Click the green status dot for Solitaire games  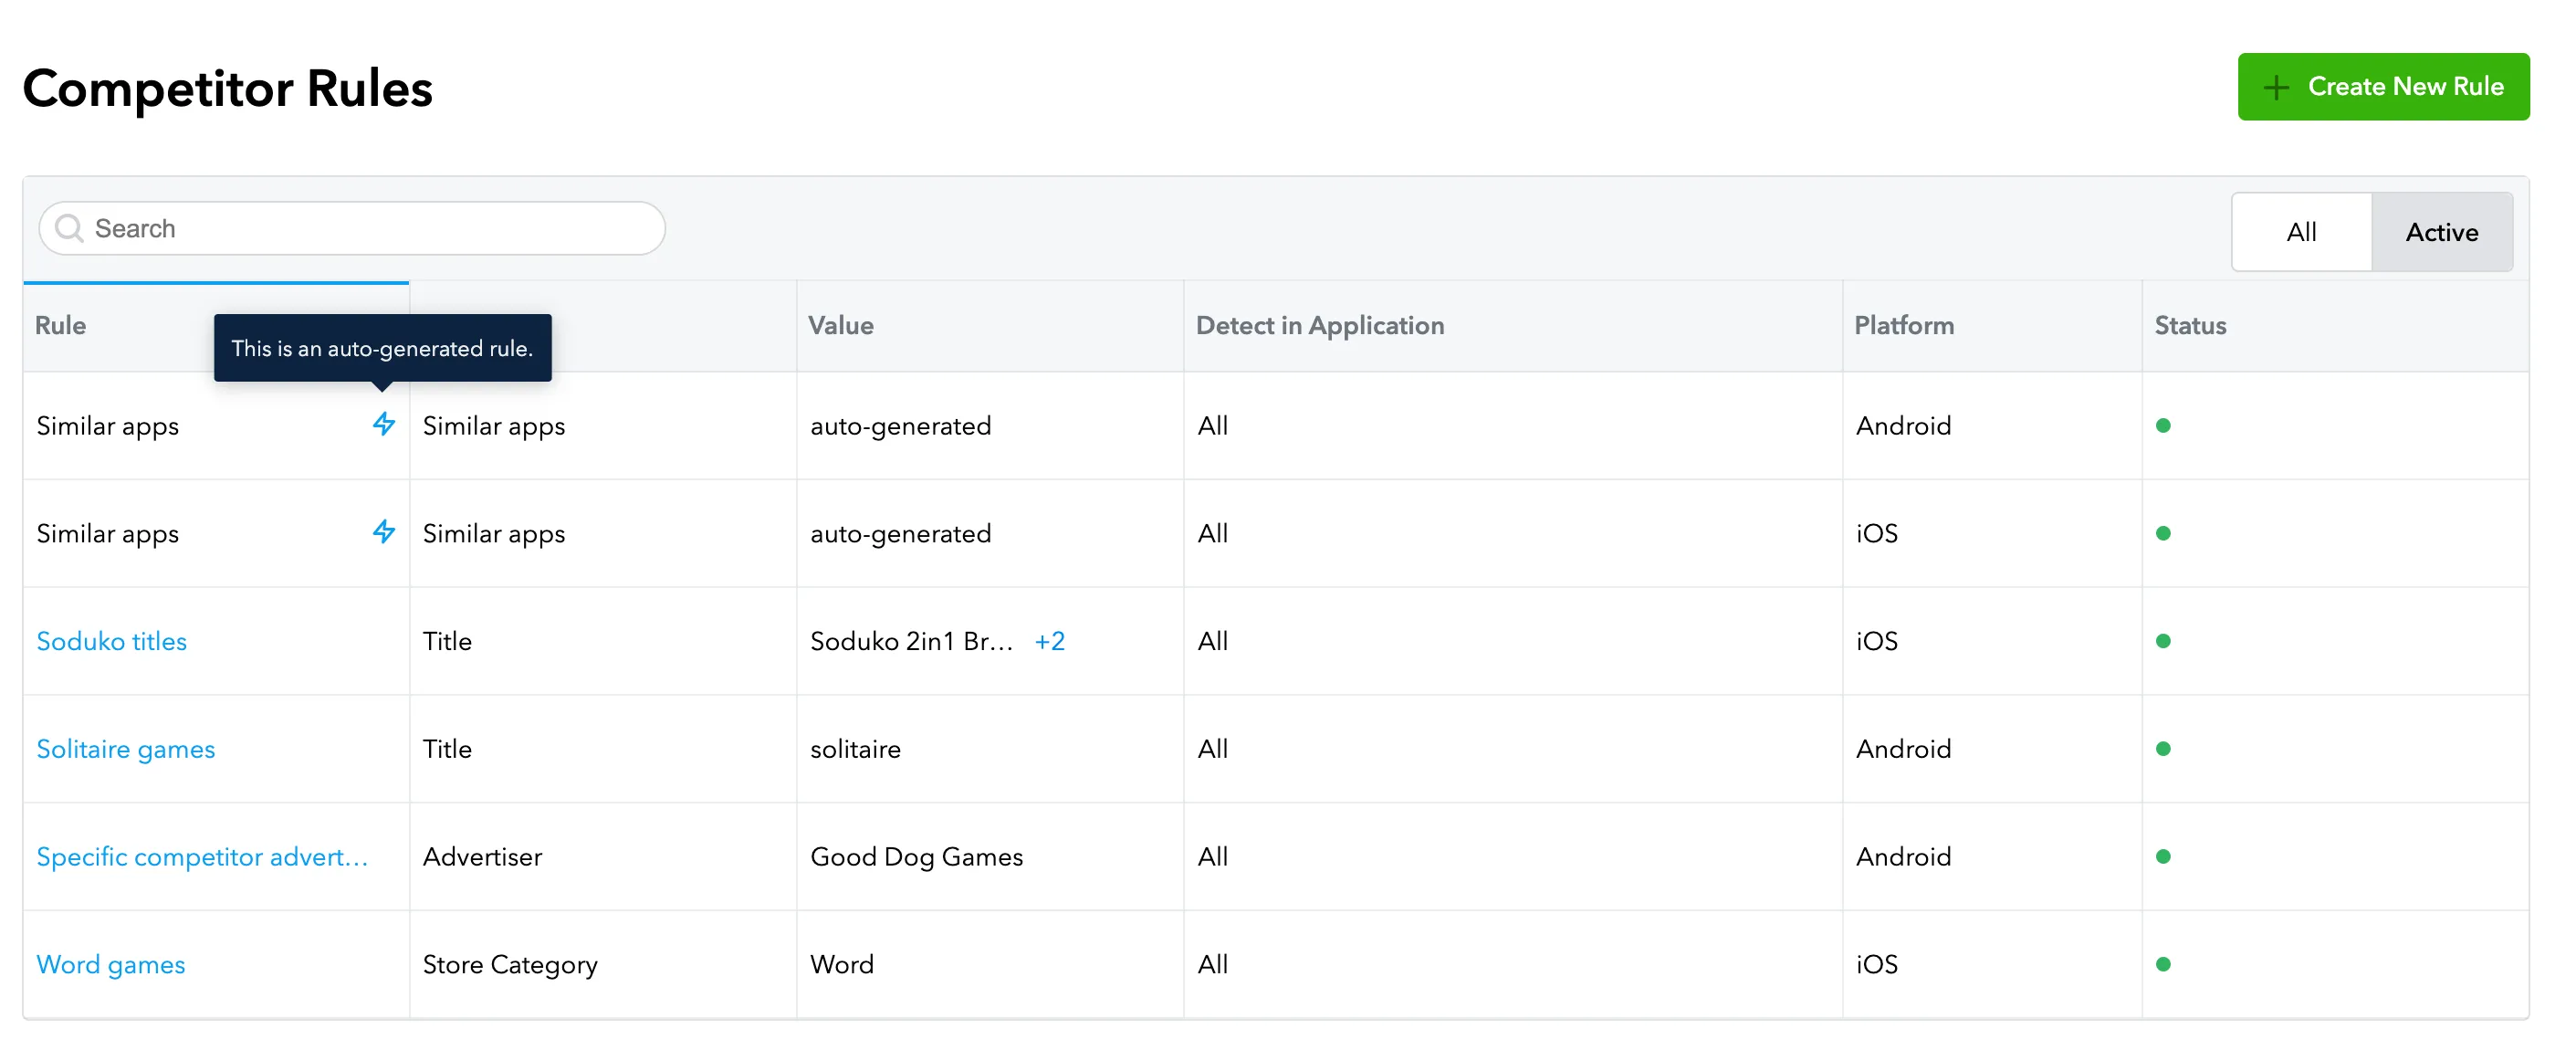2163,749
